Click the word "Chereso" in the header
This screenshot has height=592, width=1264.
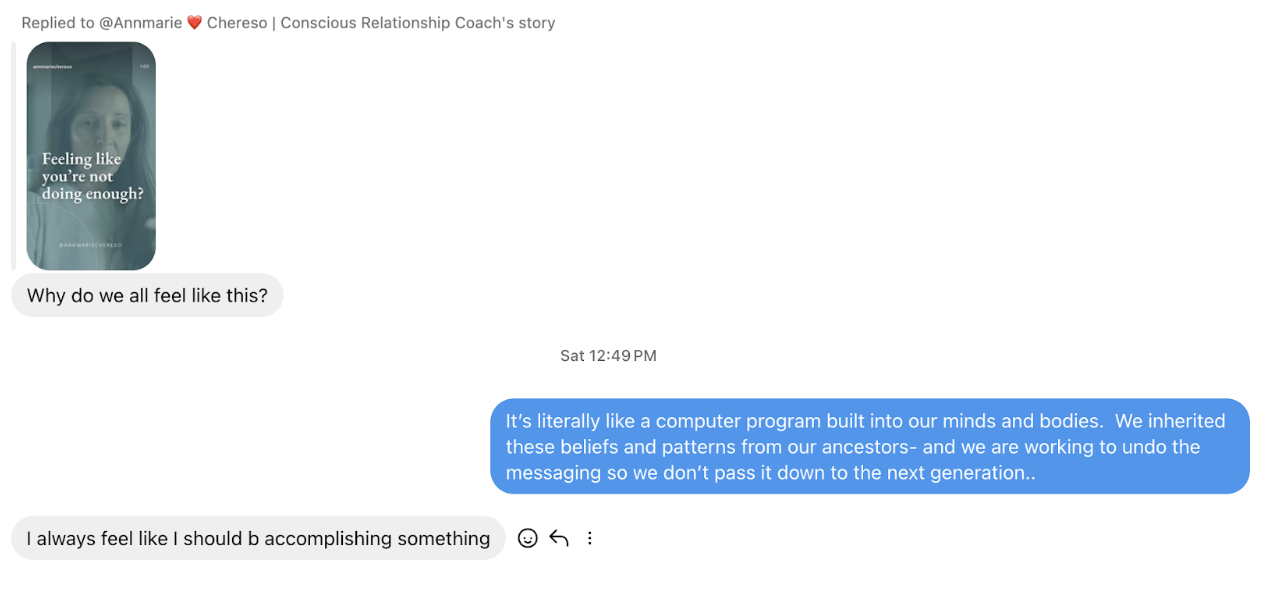coord(236,23)
